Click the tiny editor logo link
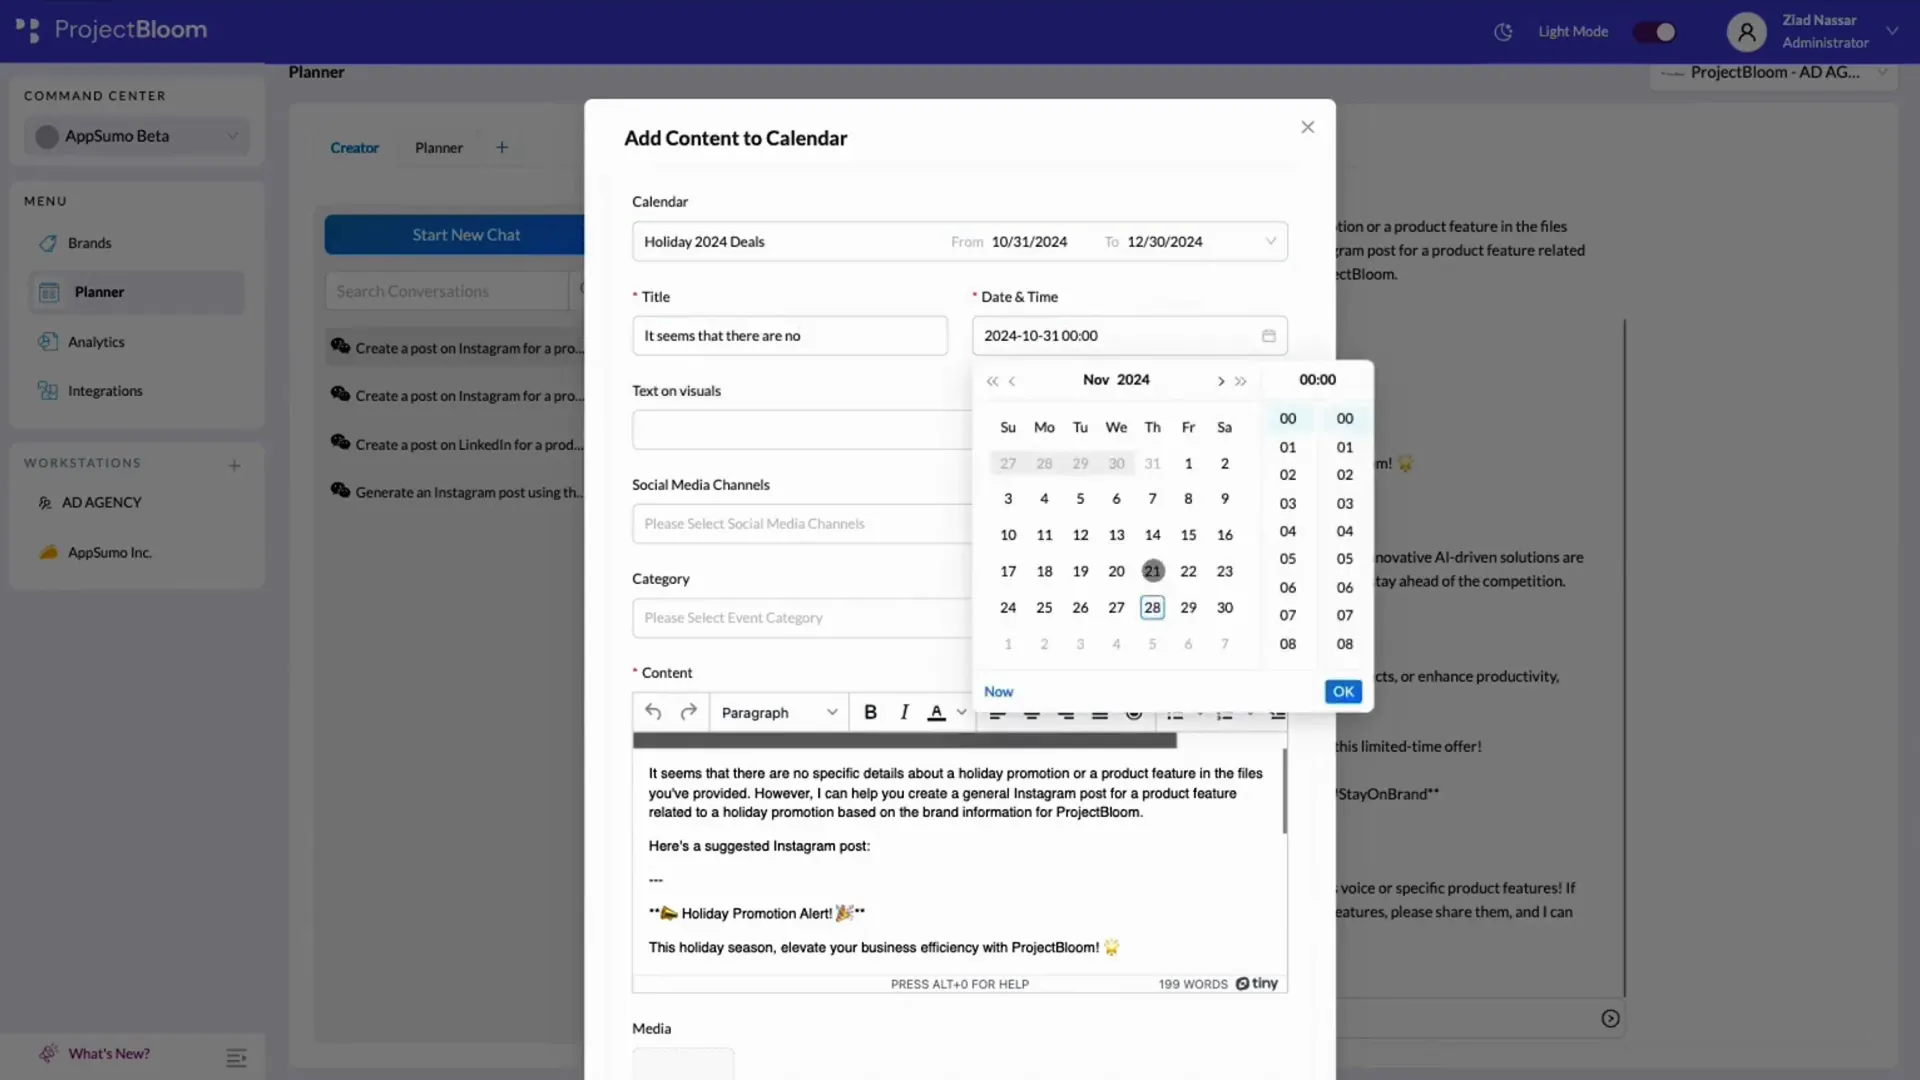Viewport: 1920px width, 1080px height. pyautogui.click(x=1257, y=984)
